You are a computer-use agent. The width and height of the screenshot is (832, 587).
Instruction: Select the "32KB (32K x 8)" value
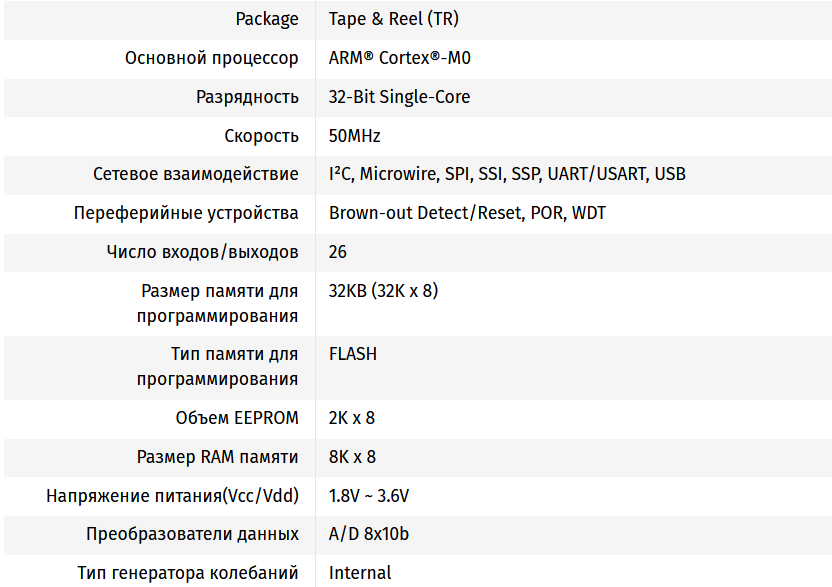(383, 291)
